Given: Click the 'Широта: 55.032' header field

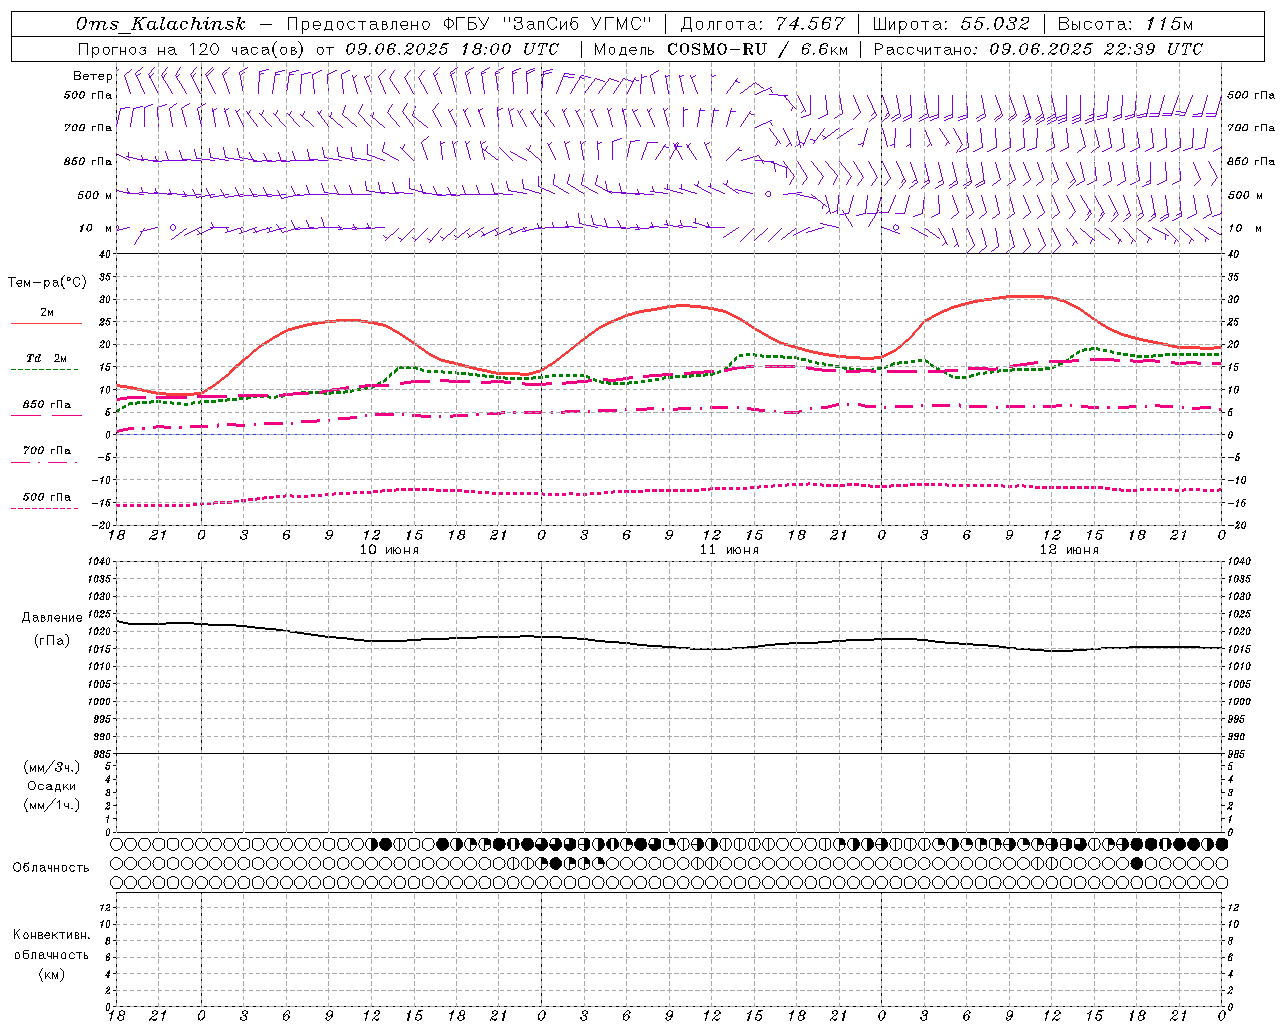Looking at the screenshot, I should 951,25.
